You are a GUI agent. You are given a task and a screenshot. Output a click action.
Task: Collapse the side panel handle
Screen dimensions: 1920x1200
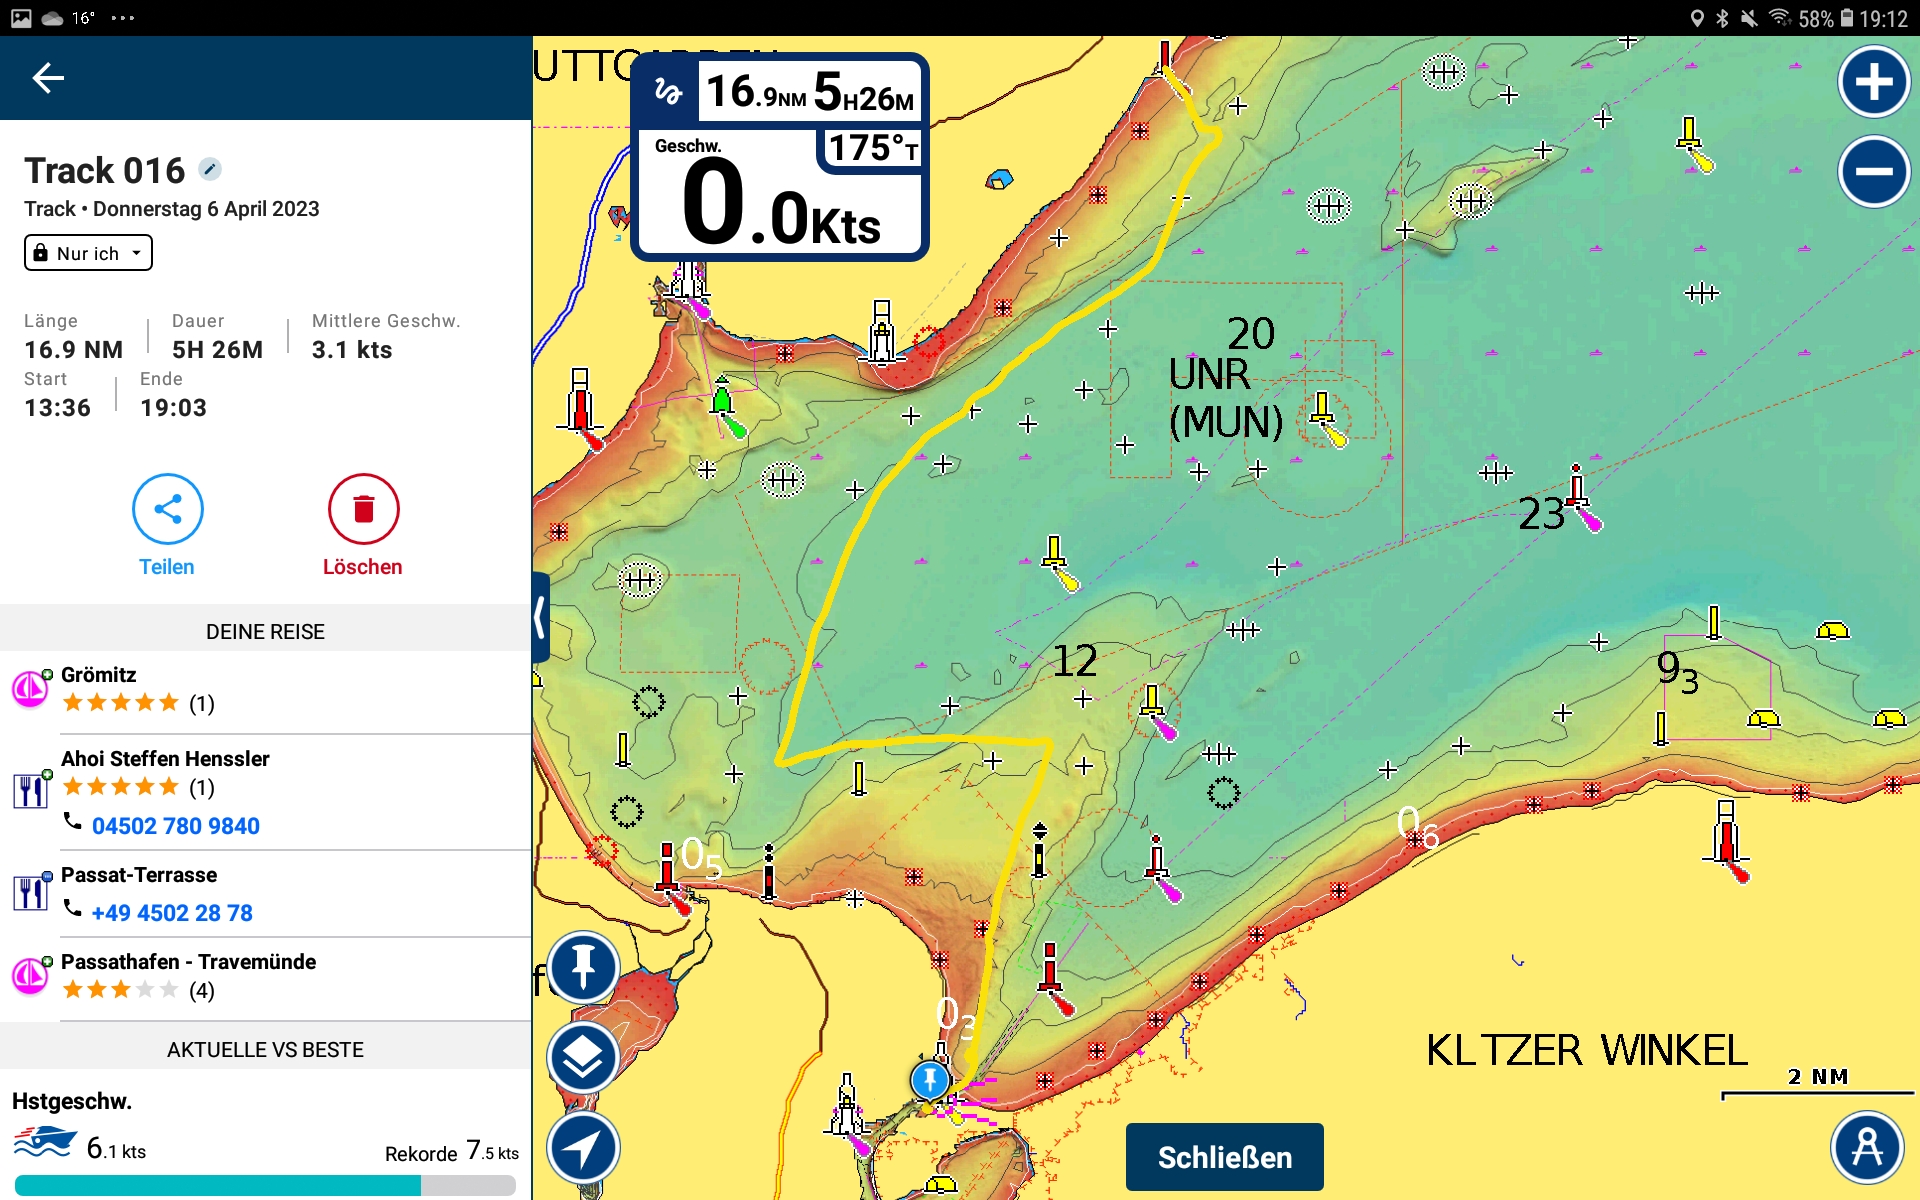[540, 617]
